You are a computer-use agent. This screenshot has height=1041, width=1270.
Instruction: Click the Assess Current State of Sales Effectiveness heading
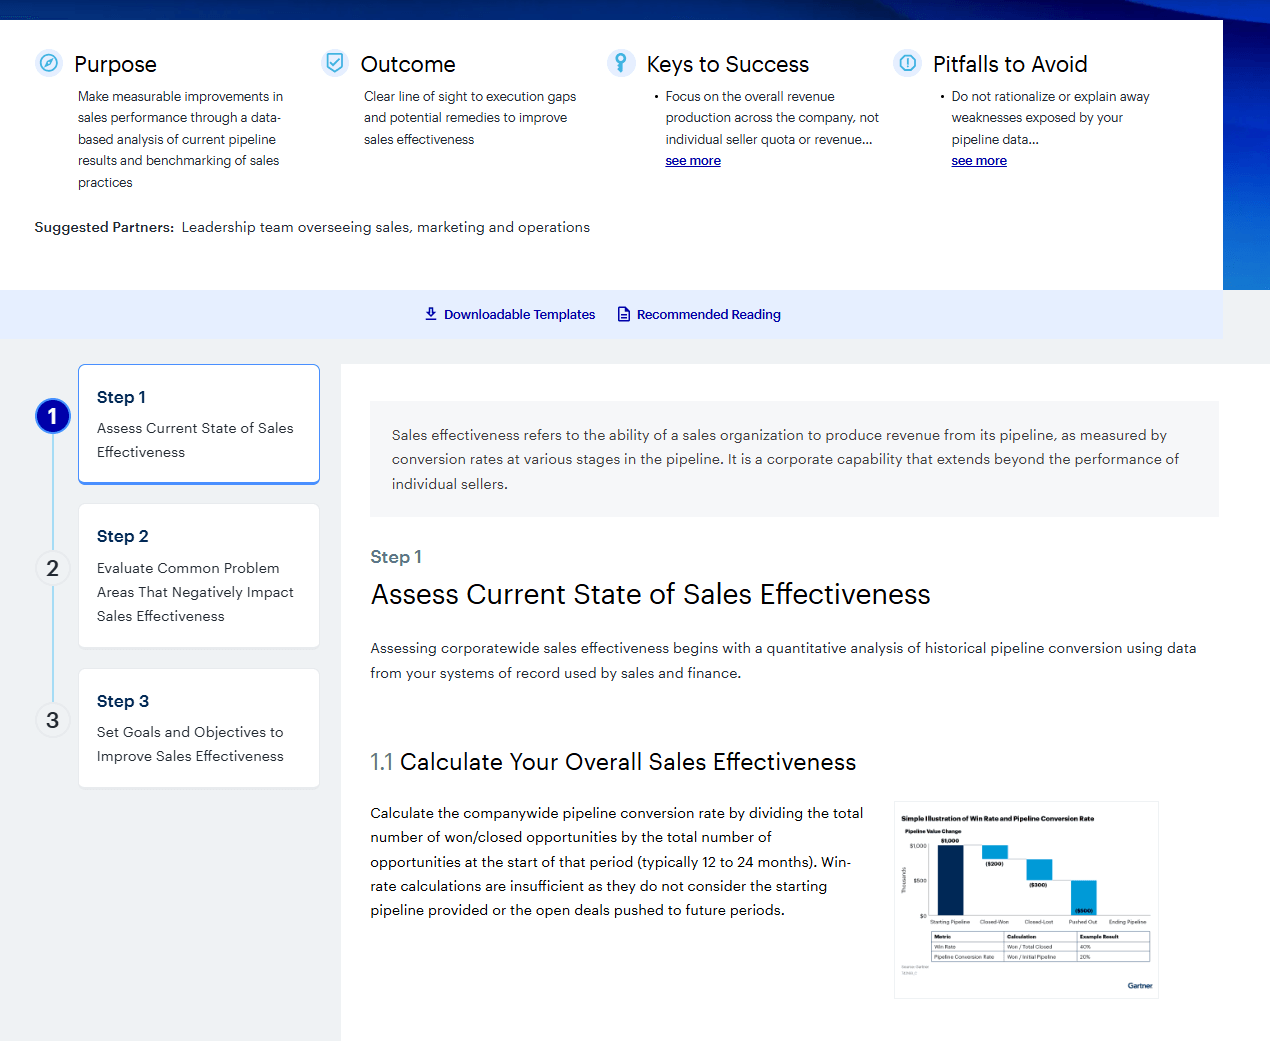(x=650, y=593)
